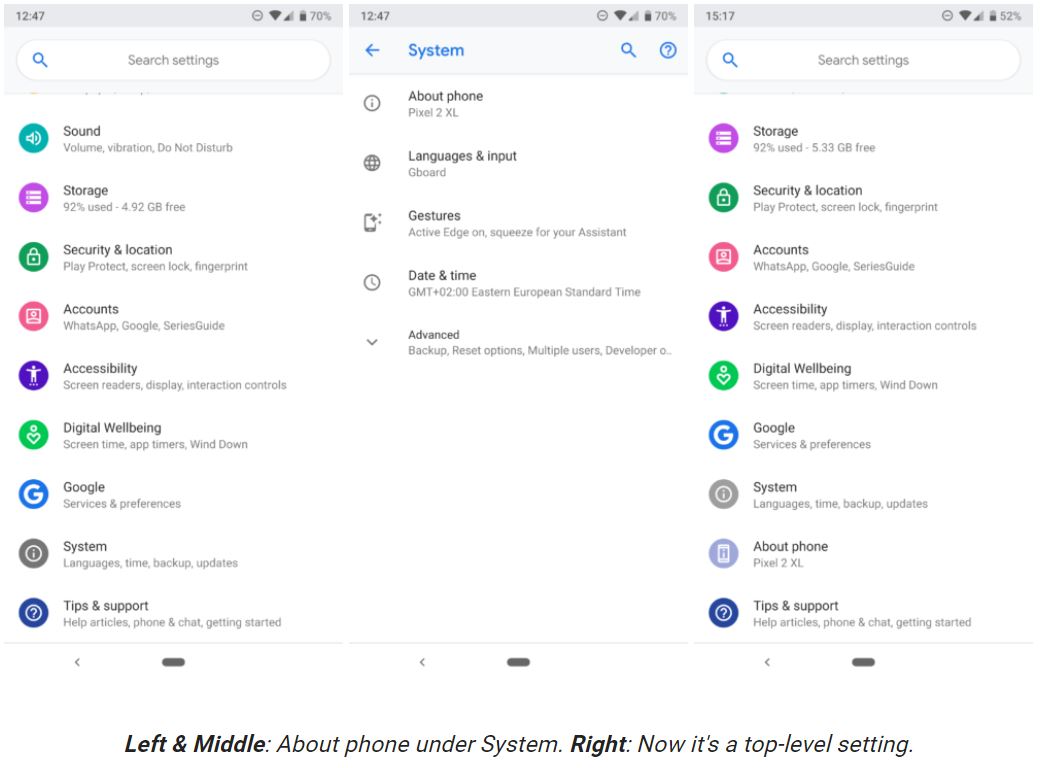Open About phone under the System page
The width and height of the screenshot is (1044, 768).
coord(445,104)
